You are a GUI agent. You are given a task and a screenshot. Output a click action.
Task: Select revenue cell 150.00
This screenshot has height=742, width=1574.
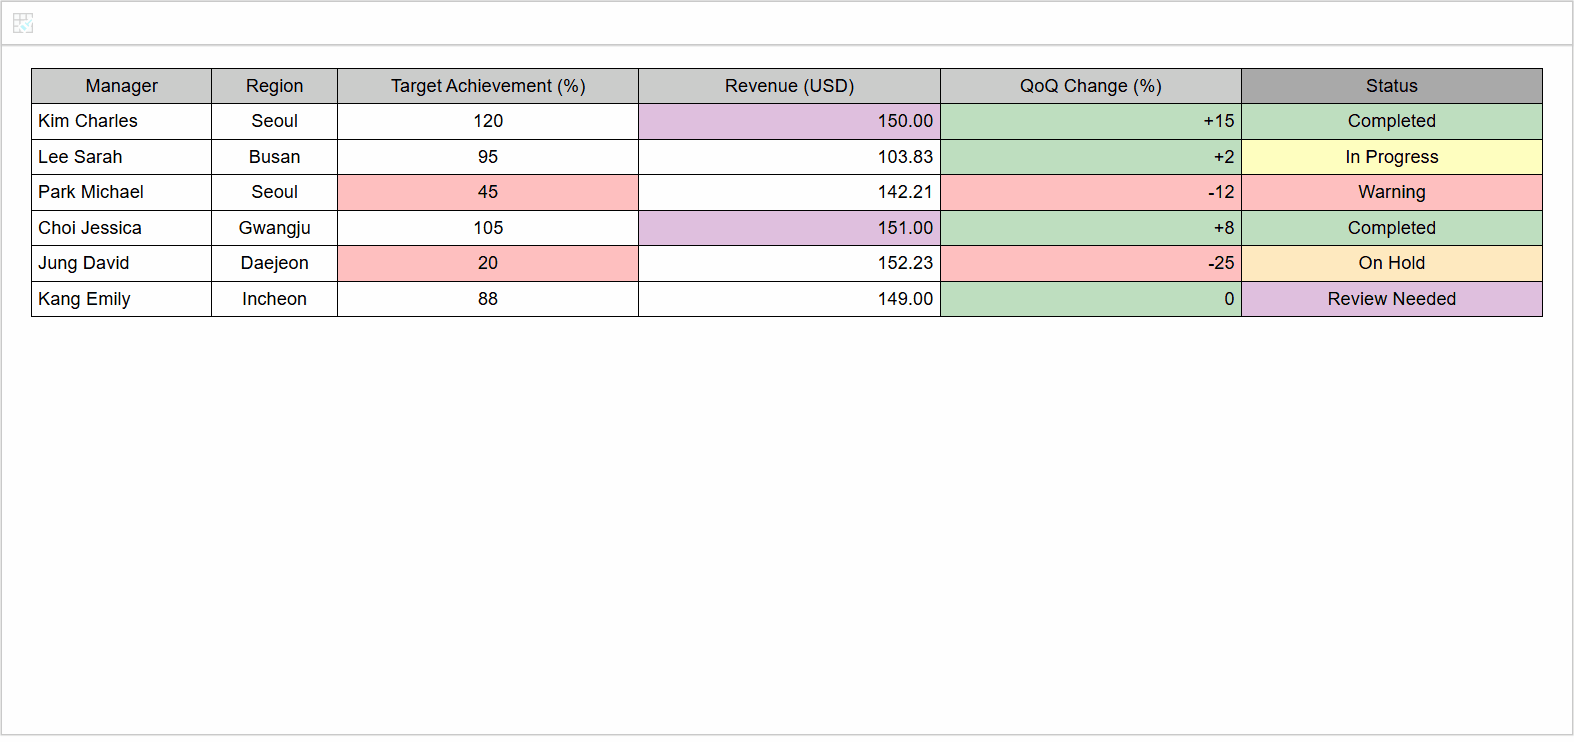coord(789,121)
